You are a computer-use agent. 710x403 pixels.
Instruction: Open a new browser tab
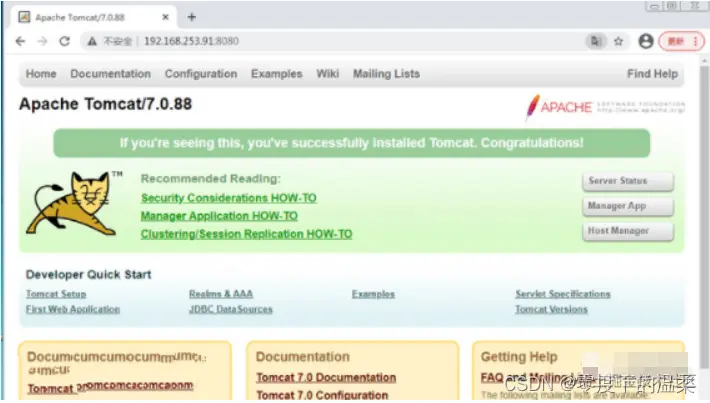[192, 17]
